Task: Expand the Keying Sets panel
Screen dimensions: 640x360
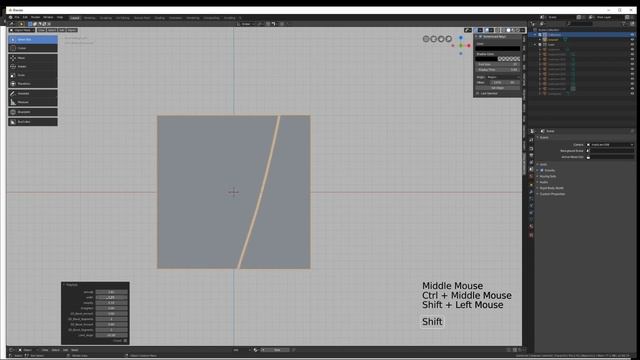Action: pyautogui.click(x=548, y=176)
